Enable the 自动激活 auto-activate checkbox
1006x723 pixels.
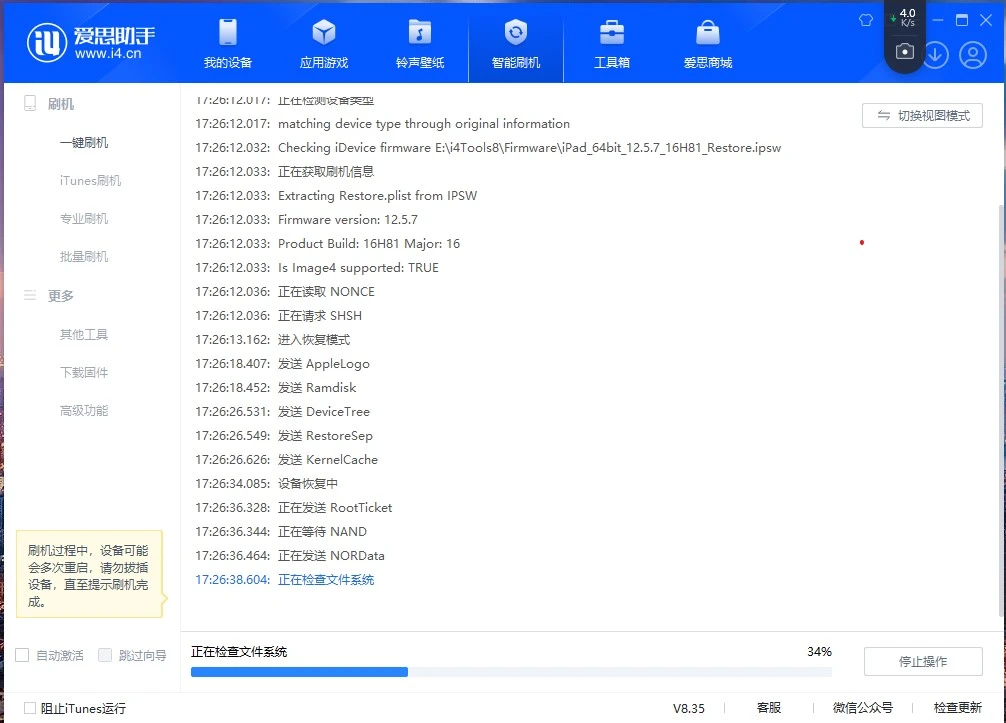pos(22,656)
